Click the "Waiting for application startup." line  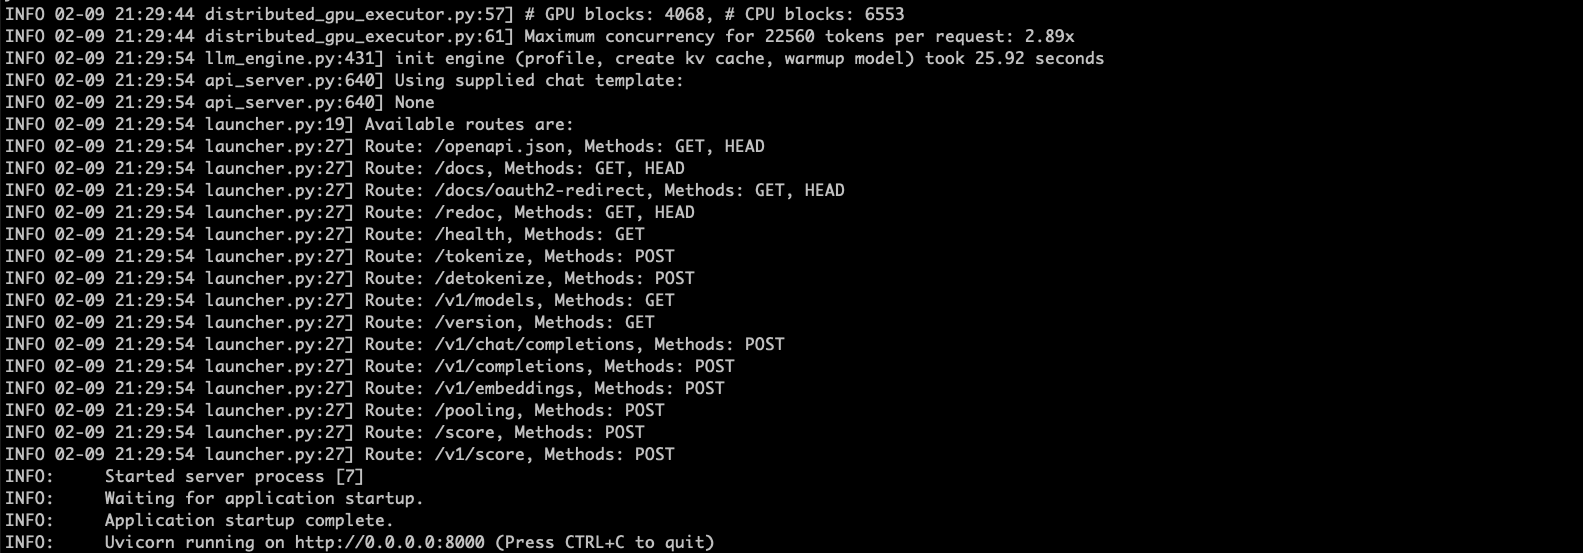point(264,498)
